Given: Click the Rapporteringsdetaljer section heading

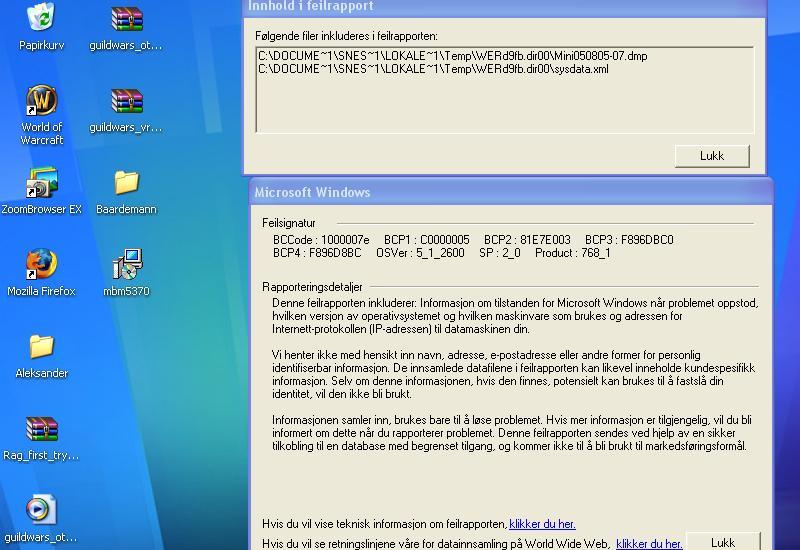Looking at the screenshot, I should coord(312,287).
